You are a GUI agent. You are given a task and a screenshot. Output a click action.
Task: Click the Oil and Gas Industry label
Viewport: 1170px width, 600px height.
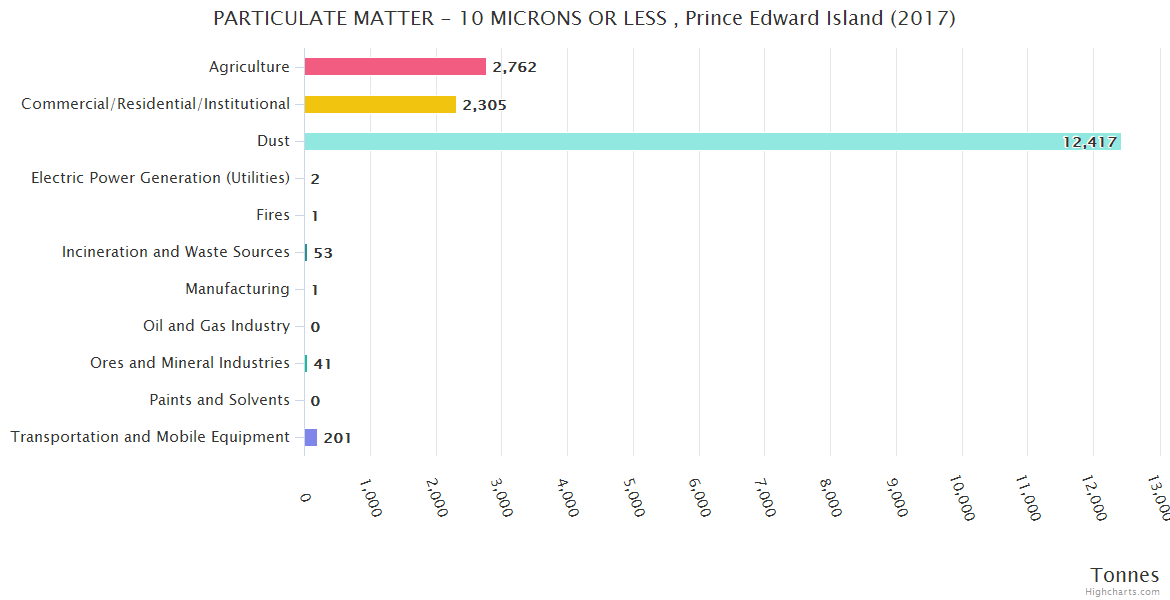[x=216, y=326]
